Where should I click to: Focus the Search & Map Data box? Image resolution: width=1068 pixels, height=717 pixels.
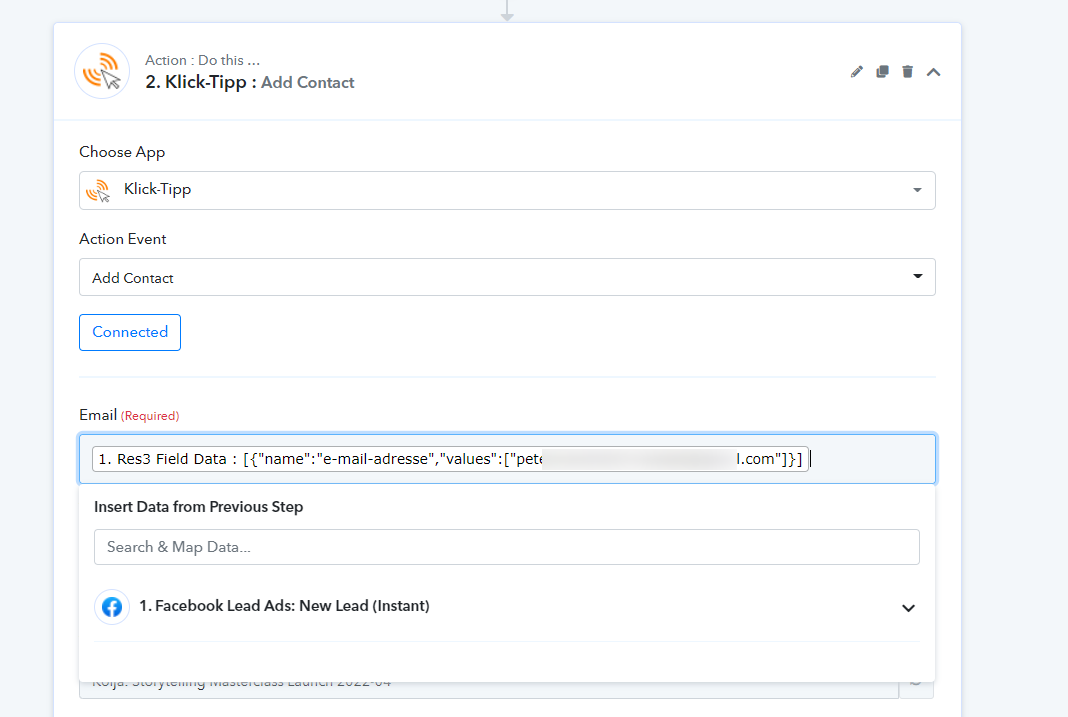[x=507, y=547]
